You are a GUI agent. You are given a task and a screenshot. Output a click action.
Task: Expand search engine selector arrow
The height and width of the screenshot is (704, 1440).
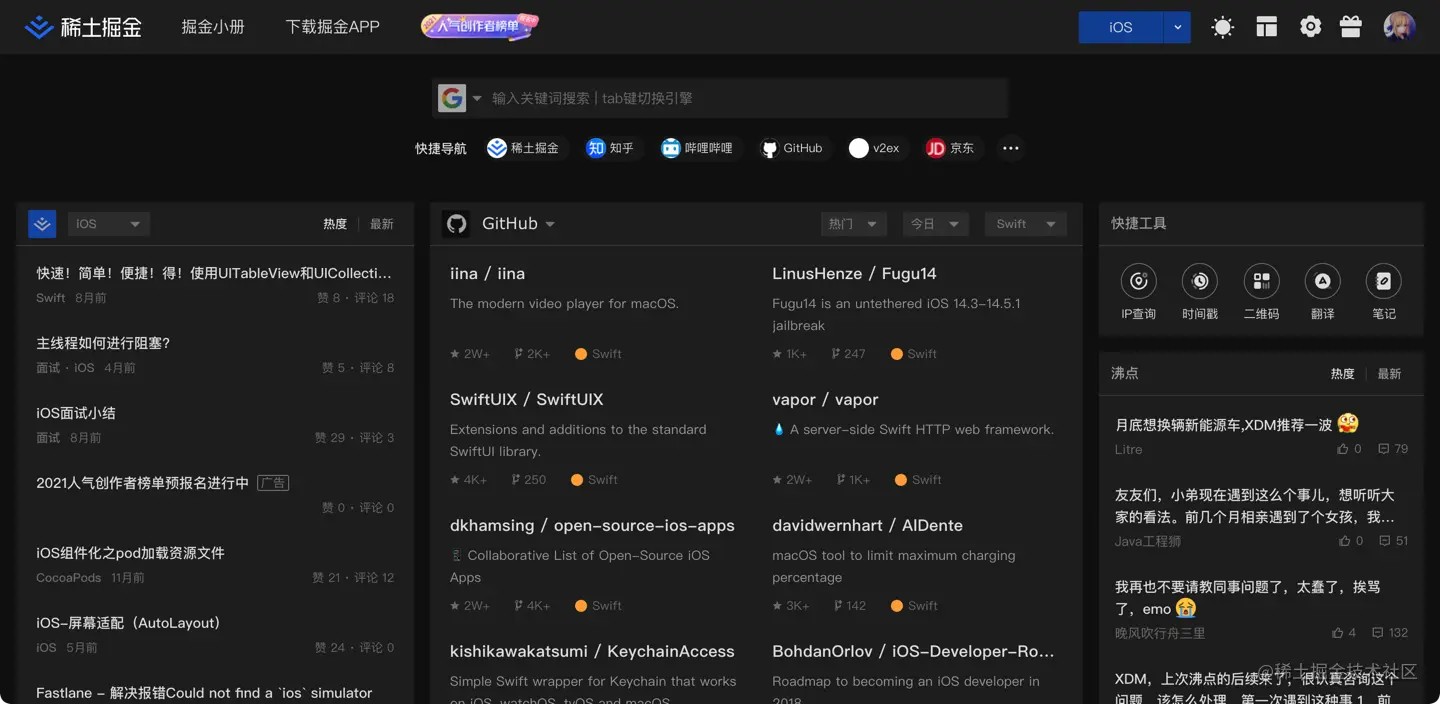click(477, 98)
